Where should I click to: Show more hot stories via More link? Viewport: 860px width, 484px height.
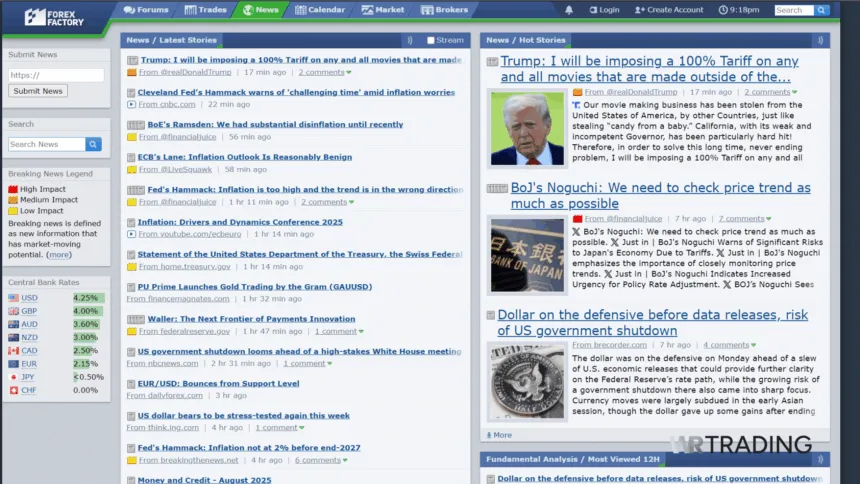coord(498,435)
